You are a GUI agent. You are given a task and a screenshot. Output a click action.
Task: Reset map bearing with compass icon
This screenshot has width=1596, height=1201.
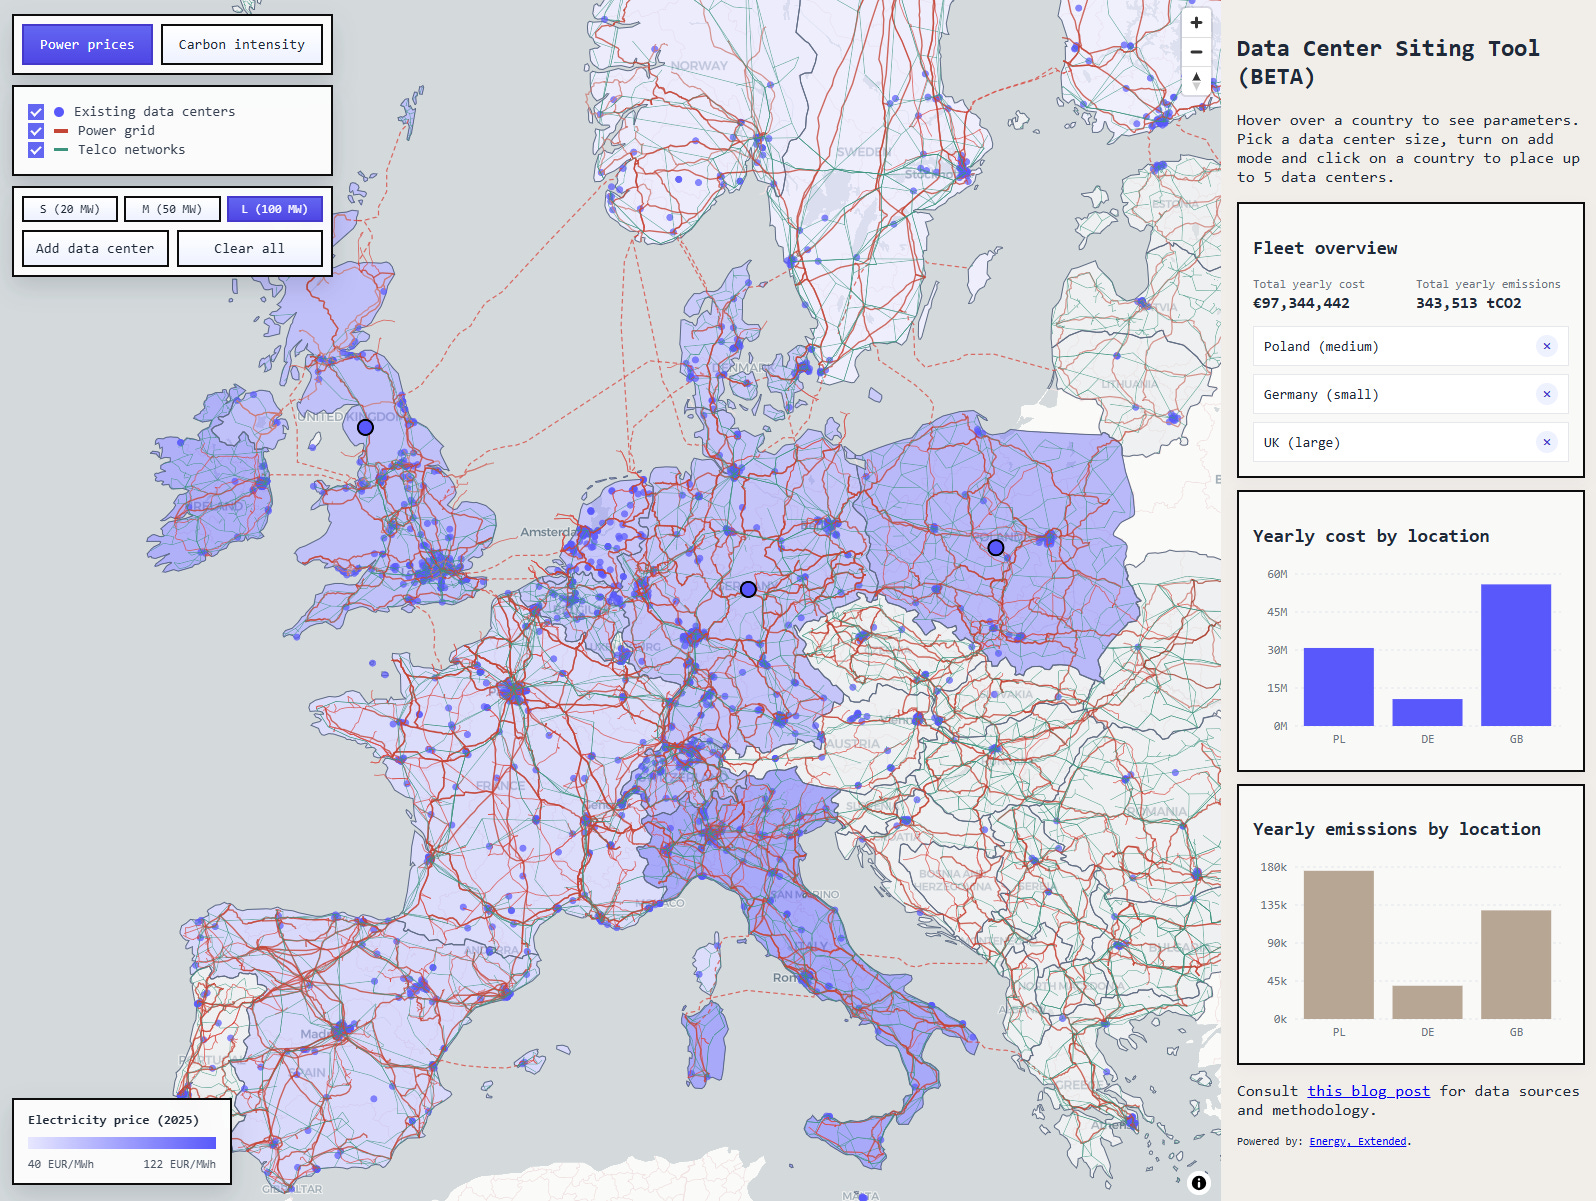(x=1196, y=81)
